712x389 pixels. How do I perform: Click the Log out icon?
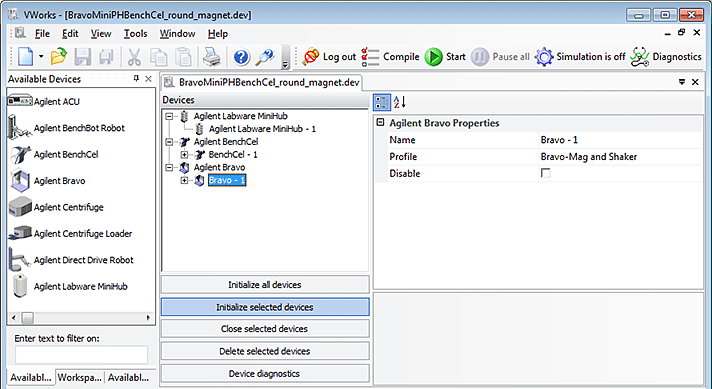pyautogui.click(x=311, y=57)
